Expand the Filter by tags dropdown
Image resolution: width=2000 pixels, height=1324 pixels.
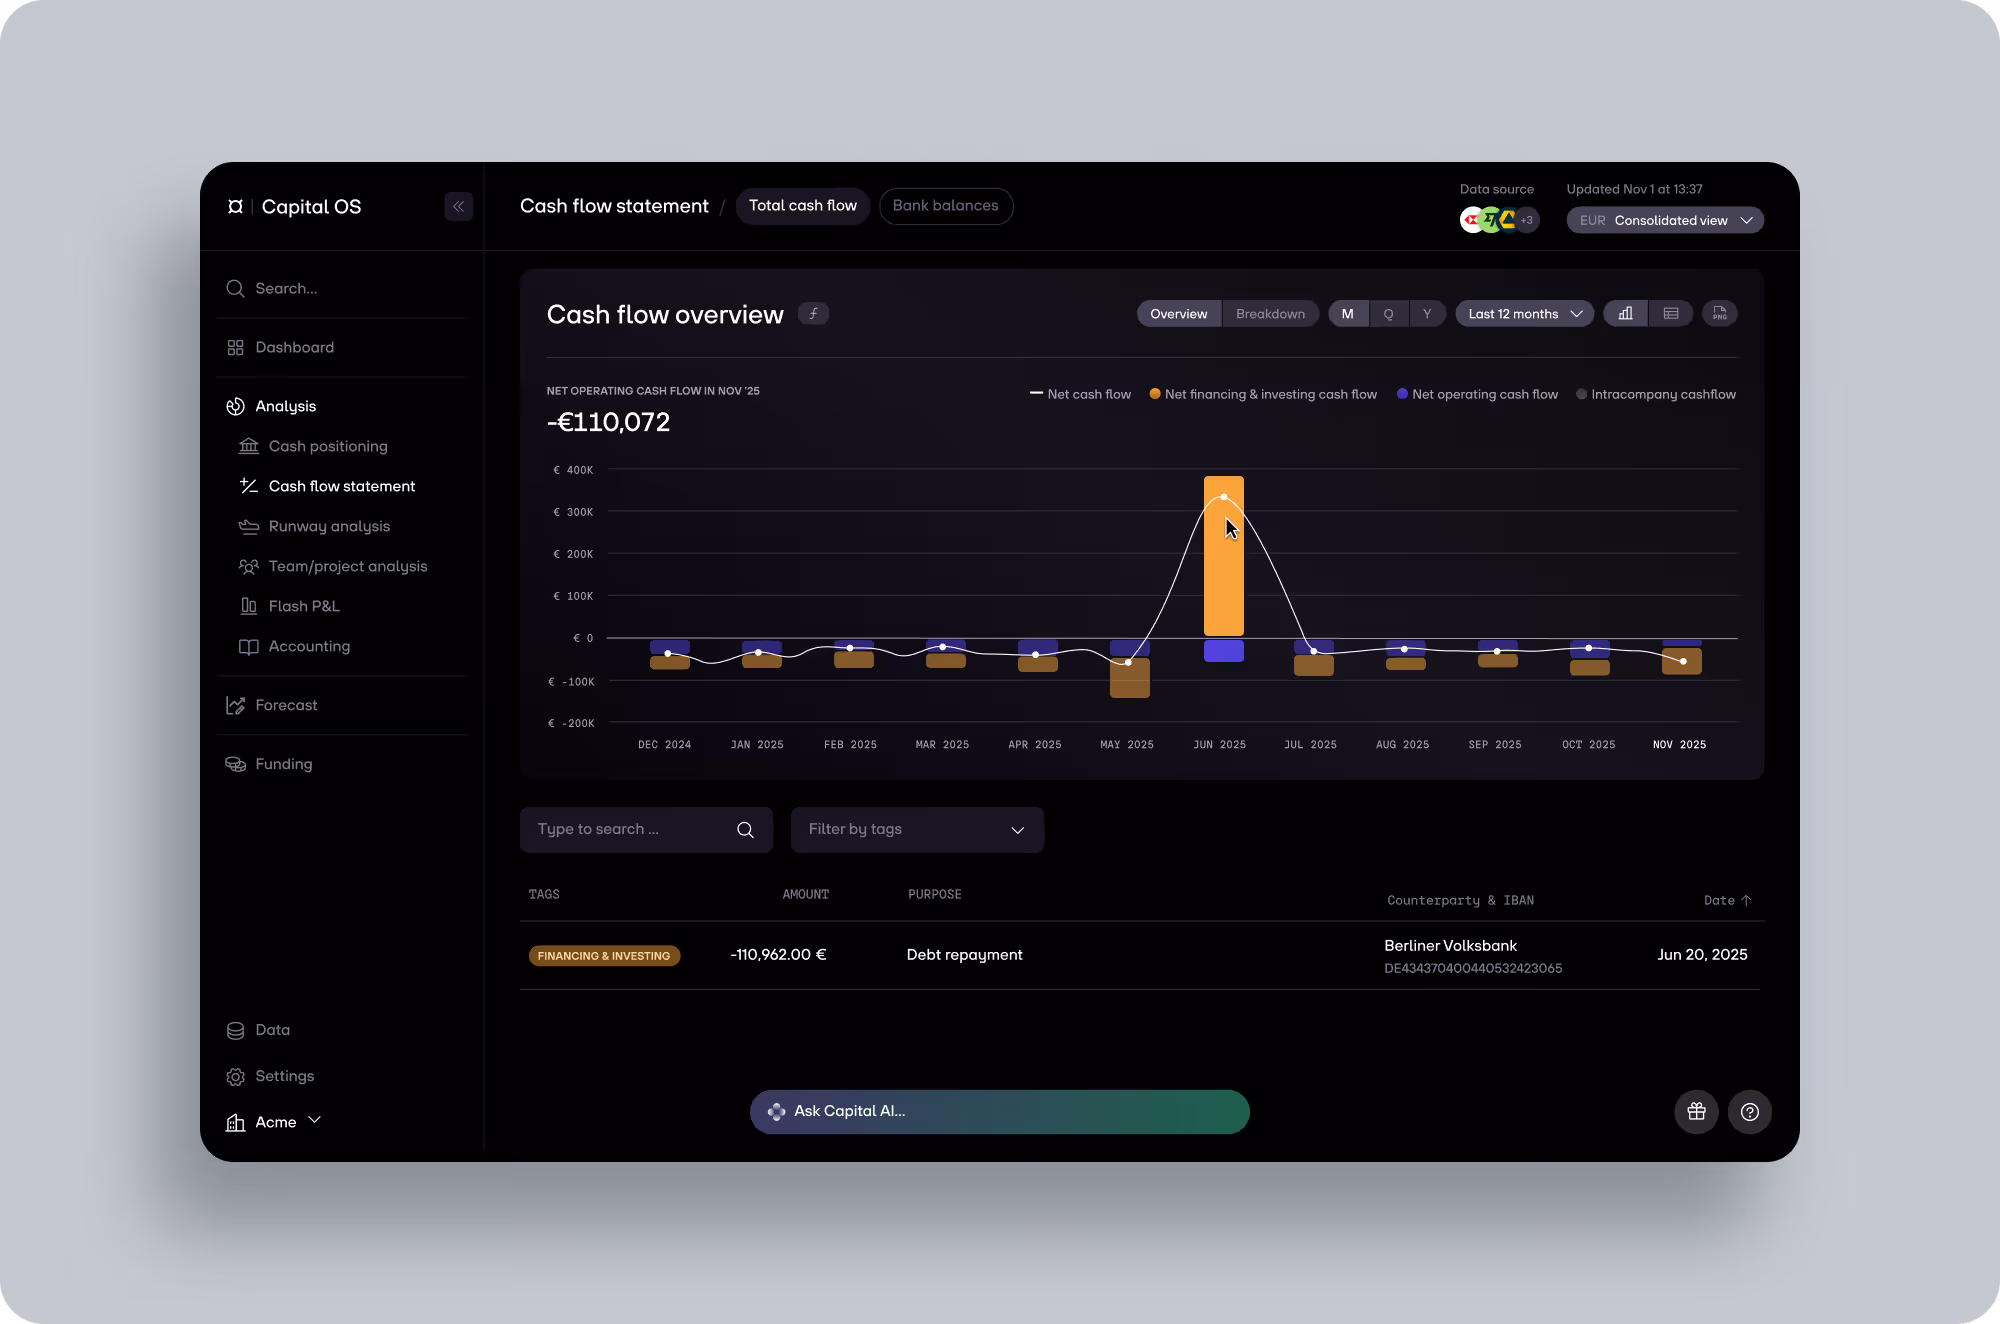point(917,830)
